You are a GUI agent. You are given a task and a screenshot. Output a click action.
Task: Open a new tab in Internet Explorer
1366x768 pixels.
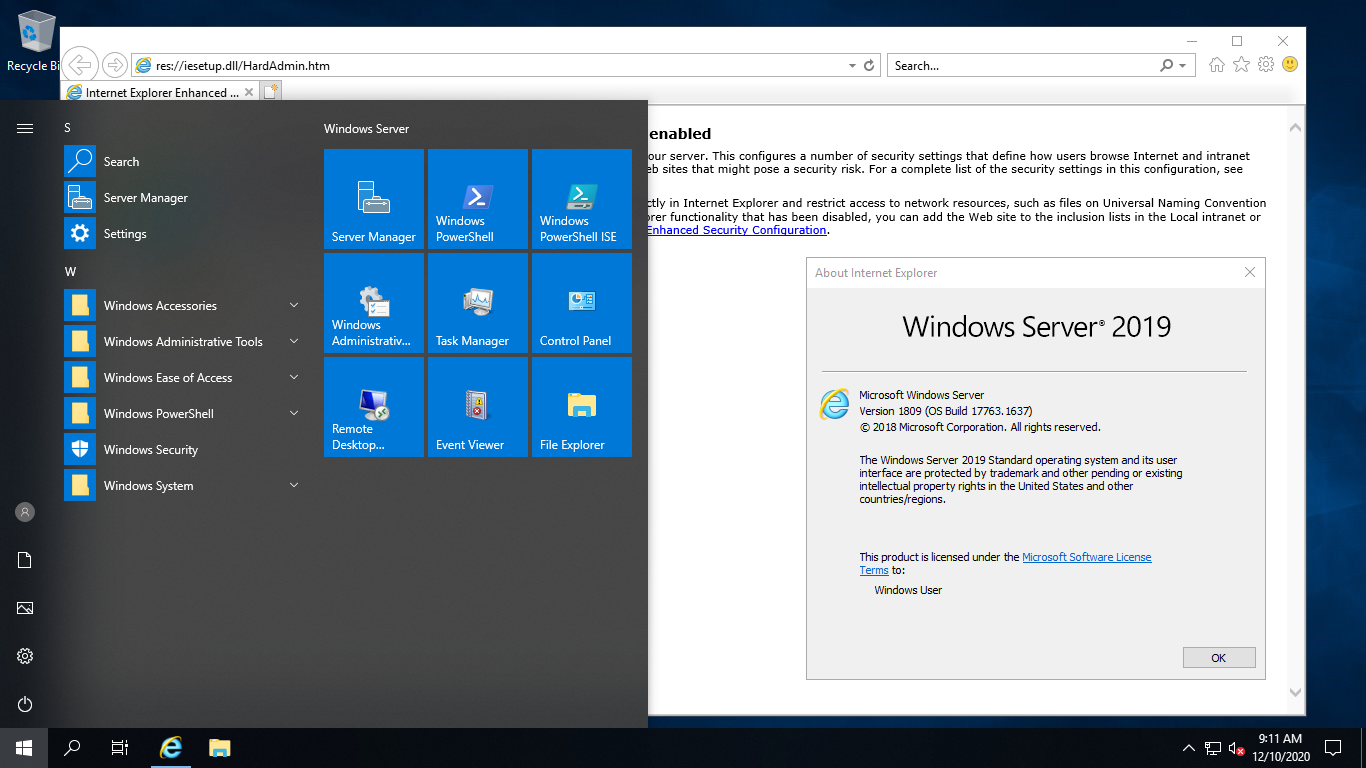(x=271, y=92)
